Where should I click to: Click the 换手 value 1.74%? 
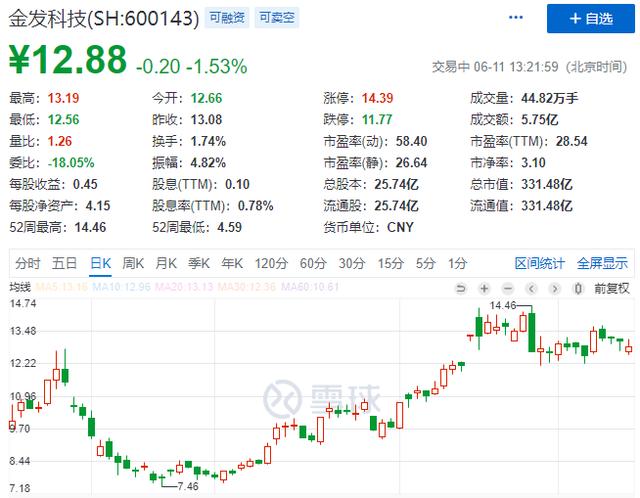pos(208,141)
